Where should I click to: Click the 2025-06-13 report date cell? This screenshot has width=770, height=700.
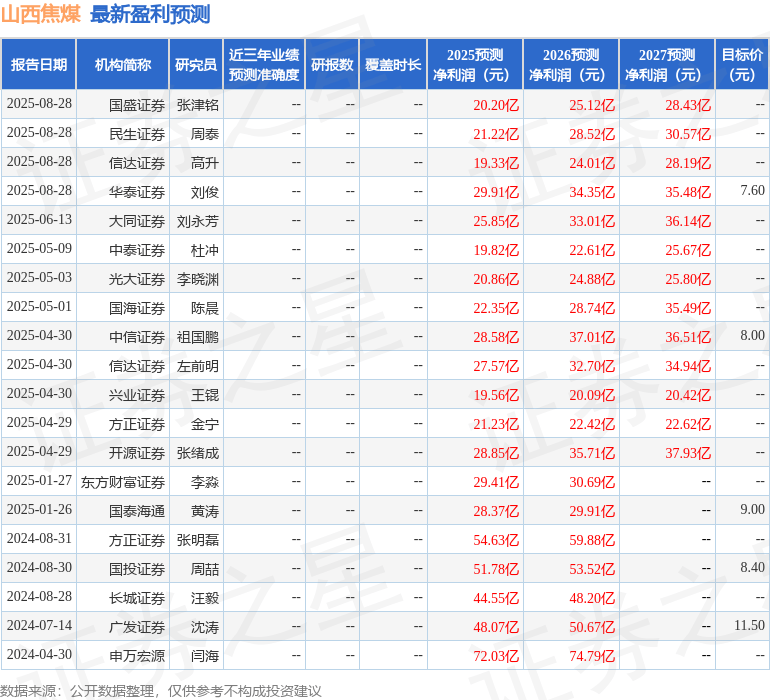pos(39,220)
